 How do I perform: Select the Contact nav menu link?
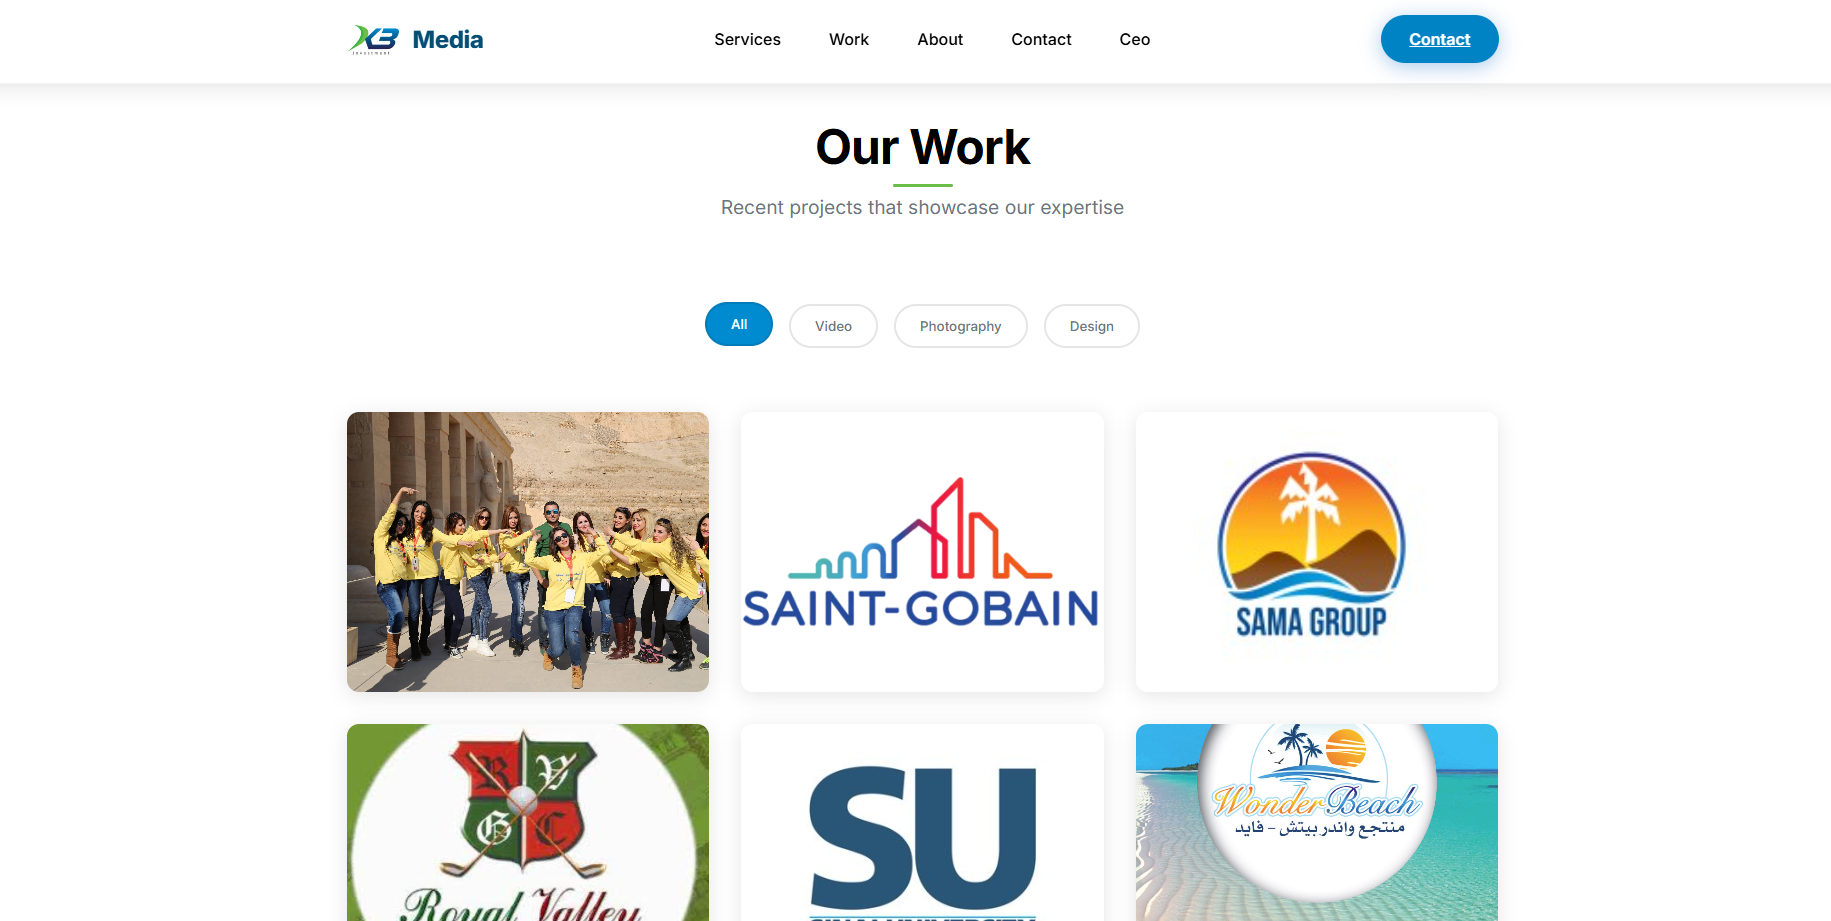(x=1041, y=40)
